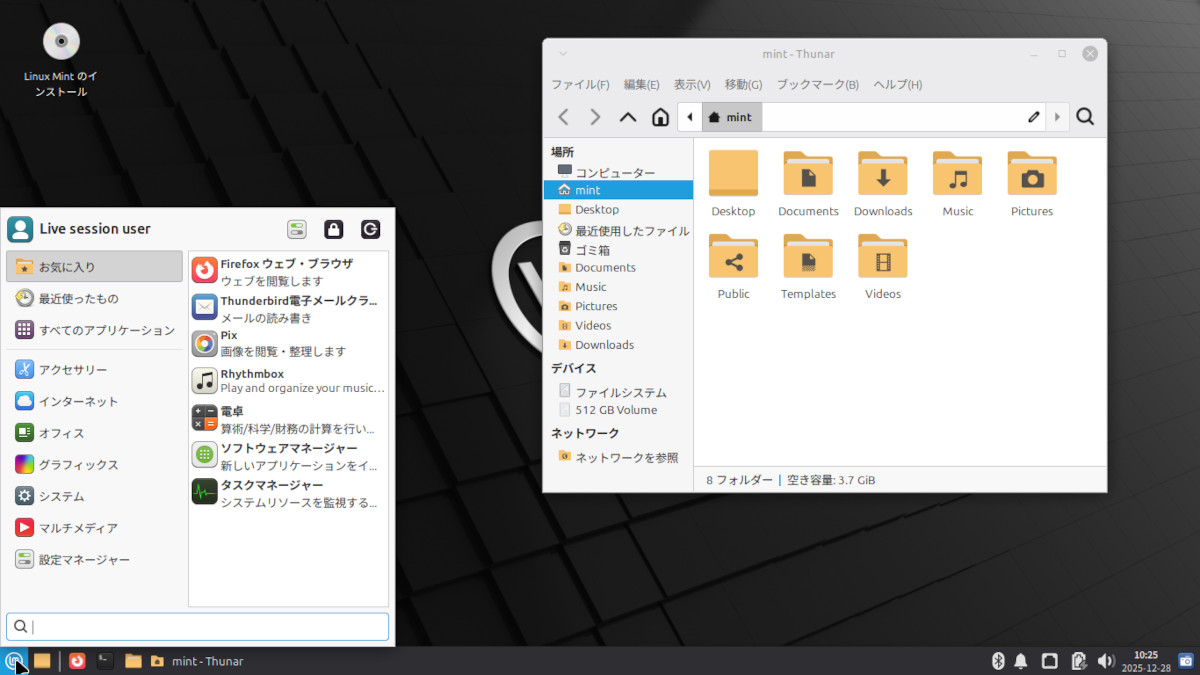Go to parent folder with up arrow
Screen dimensions: 1200x675
628,117
